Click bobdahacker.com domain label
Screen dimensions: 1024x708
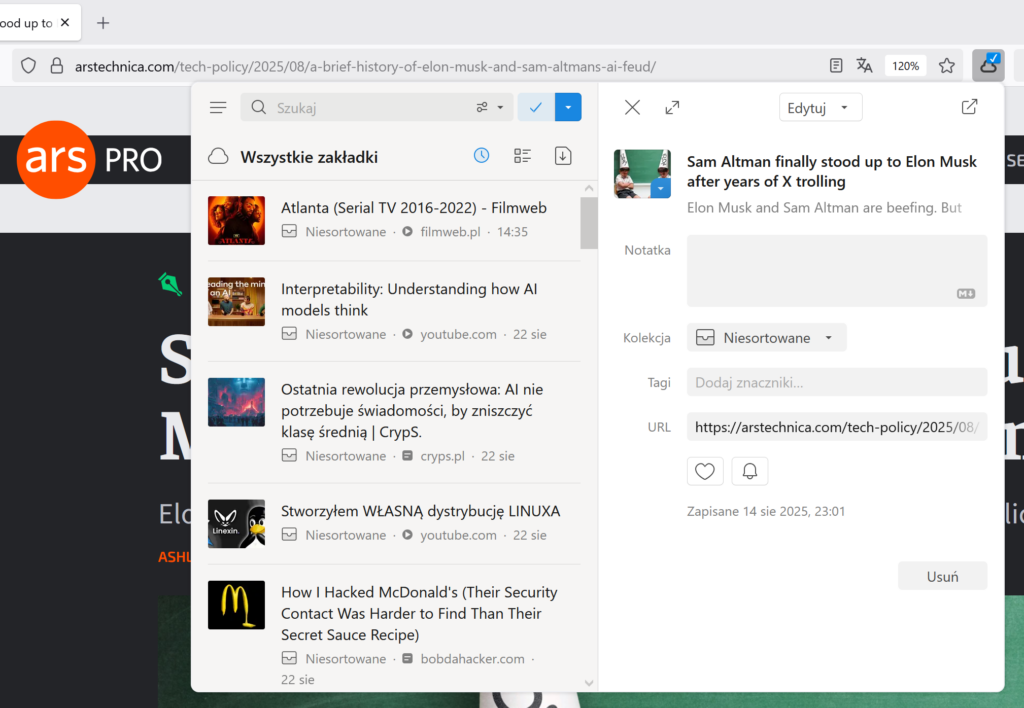472,659
